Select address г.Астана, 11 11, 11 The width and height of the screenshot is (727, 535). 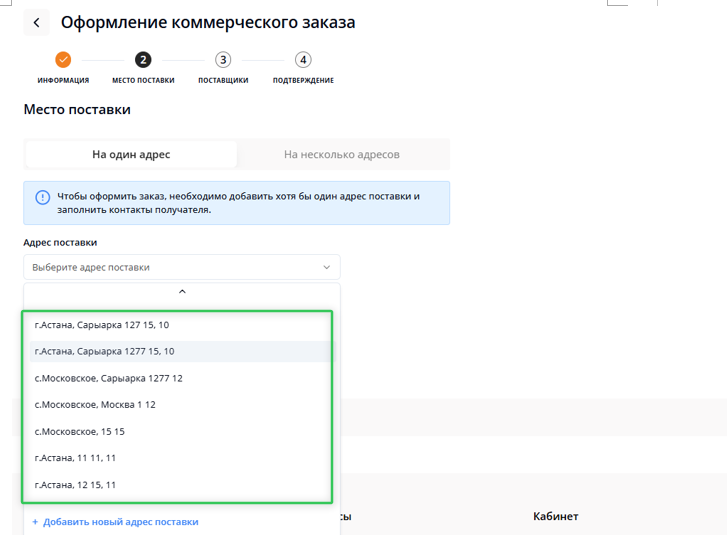pos(75,458)
